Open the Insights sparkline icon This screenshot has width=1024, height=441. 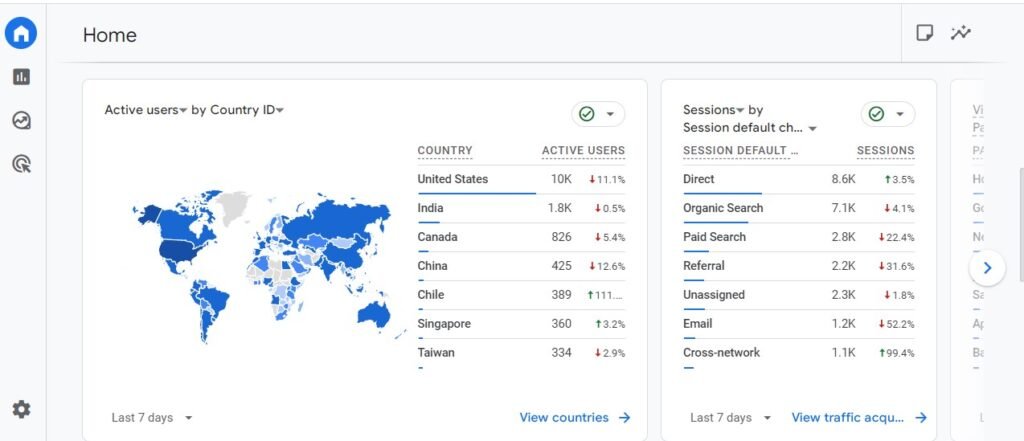[x=961, y=33]
